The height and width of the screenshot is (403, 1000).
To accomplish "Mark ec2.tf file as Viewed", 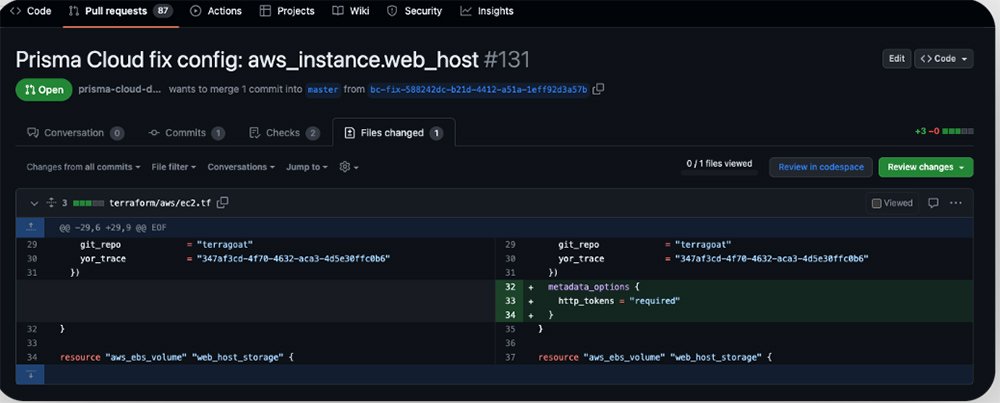I will pos(892,203).
